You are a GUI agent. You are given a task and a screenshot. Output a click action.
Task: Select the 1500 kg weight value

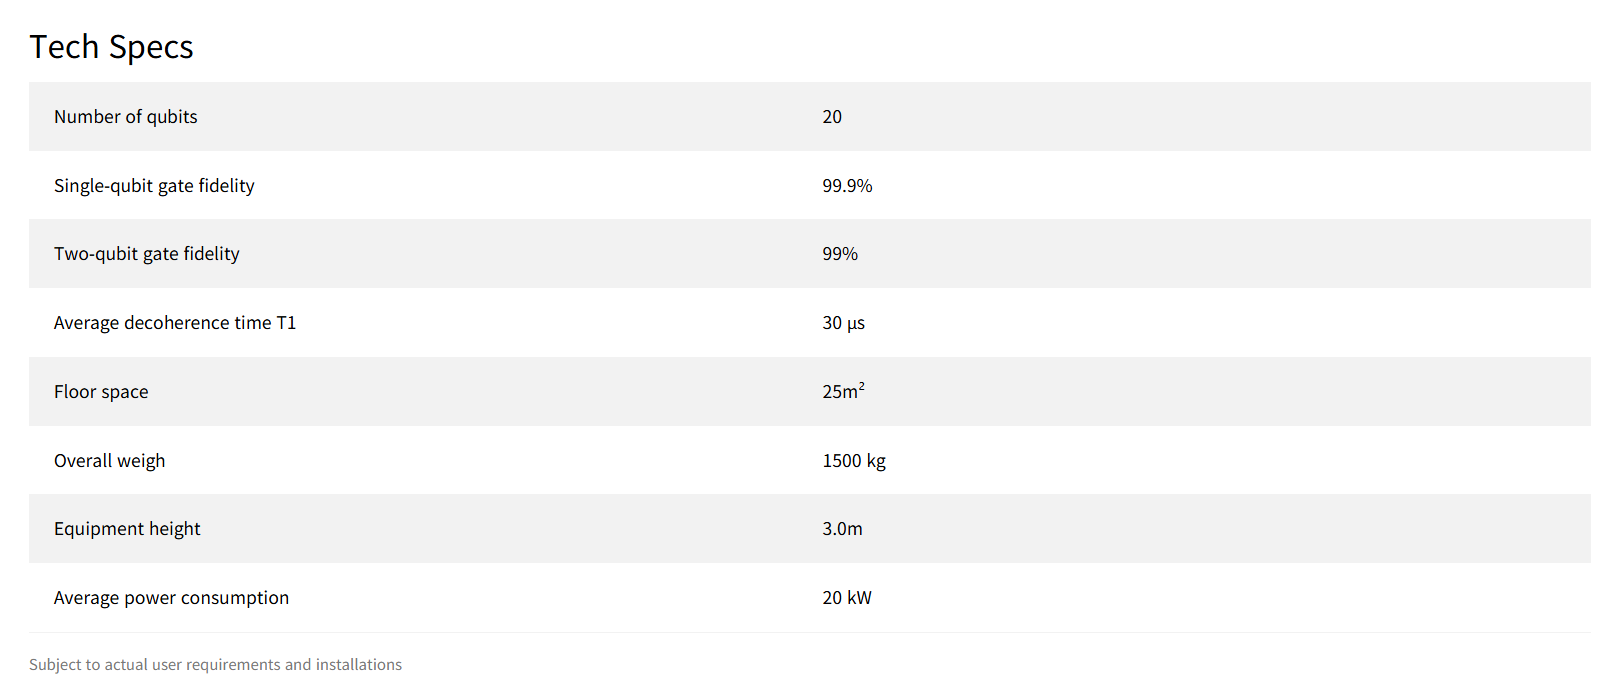[854, 461]
